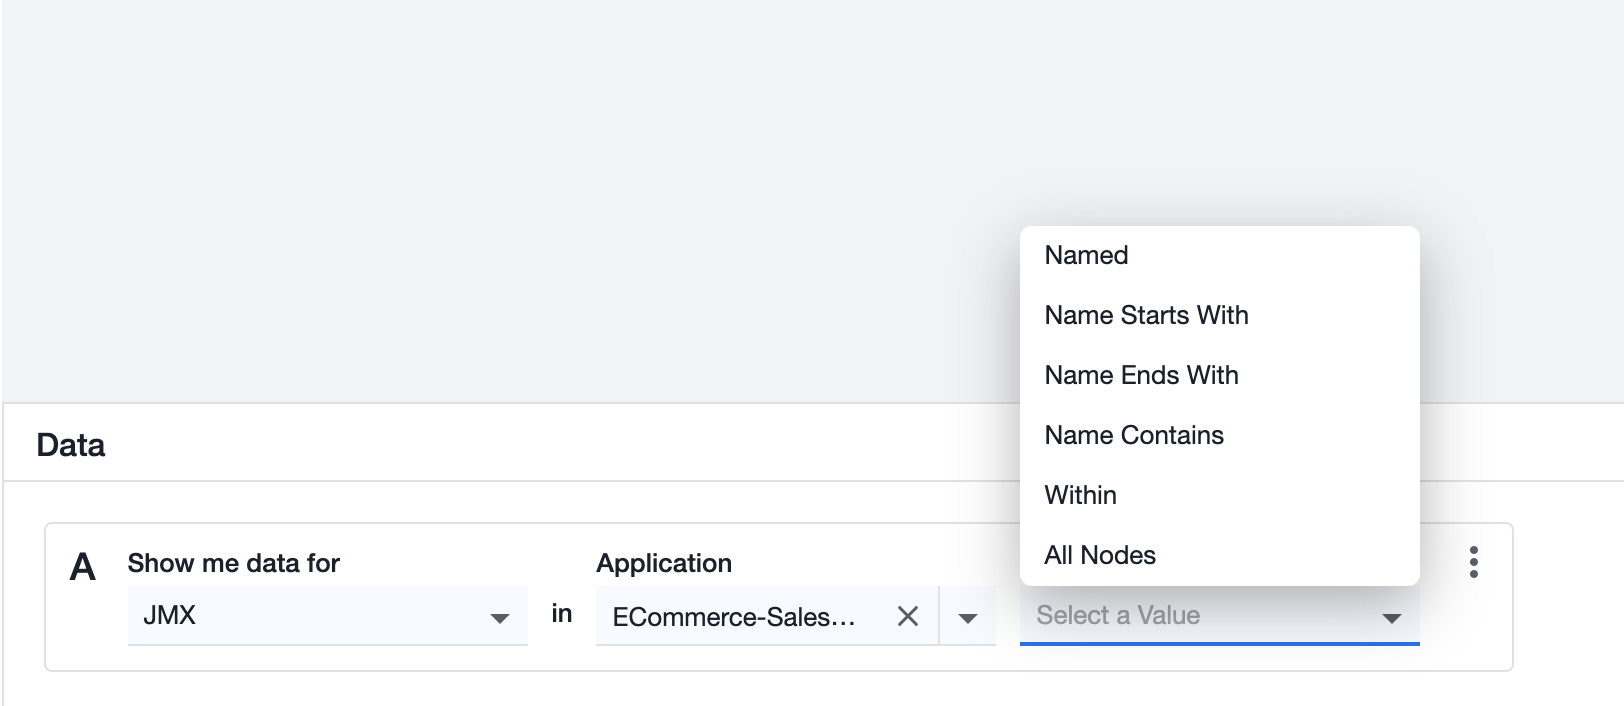This screenshot has height=706, width=1624.
Task: Select Name Starts With option
Action: pyautogui.click(x=1219, y=316)
